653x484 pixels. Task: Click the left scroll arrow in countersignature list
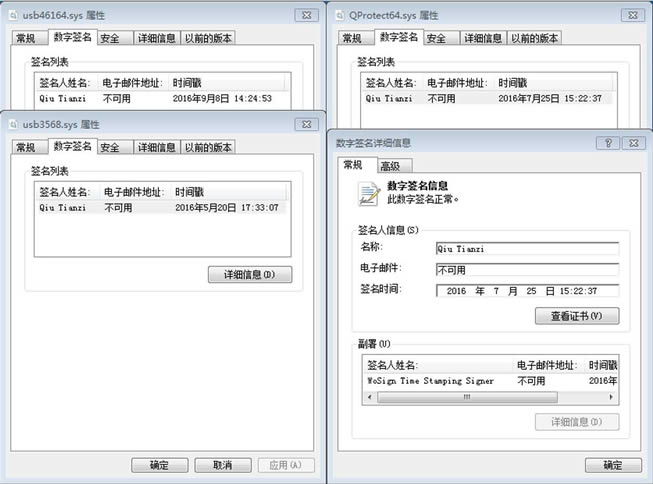click(x=366, y=396)
